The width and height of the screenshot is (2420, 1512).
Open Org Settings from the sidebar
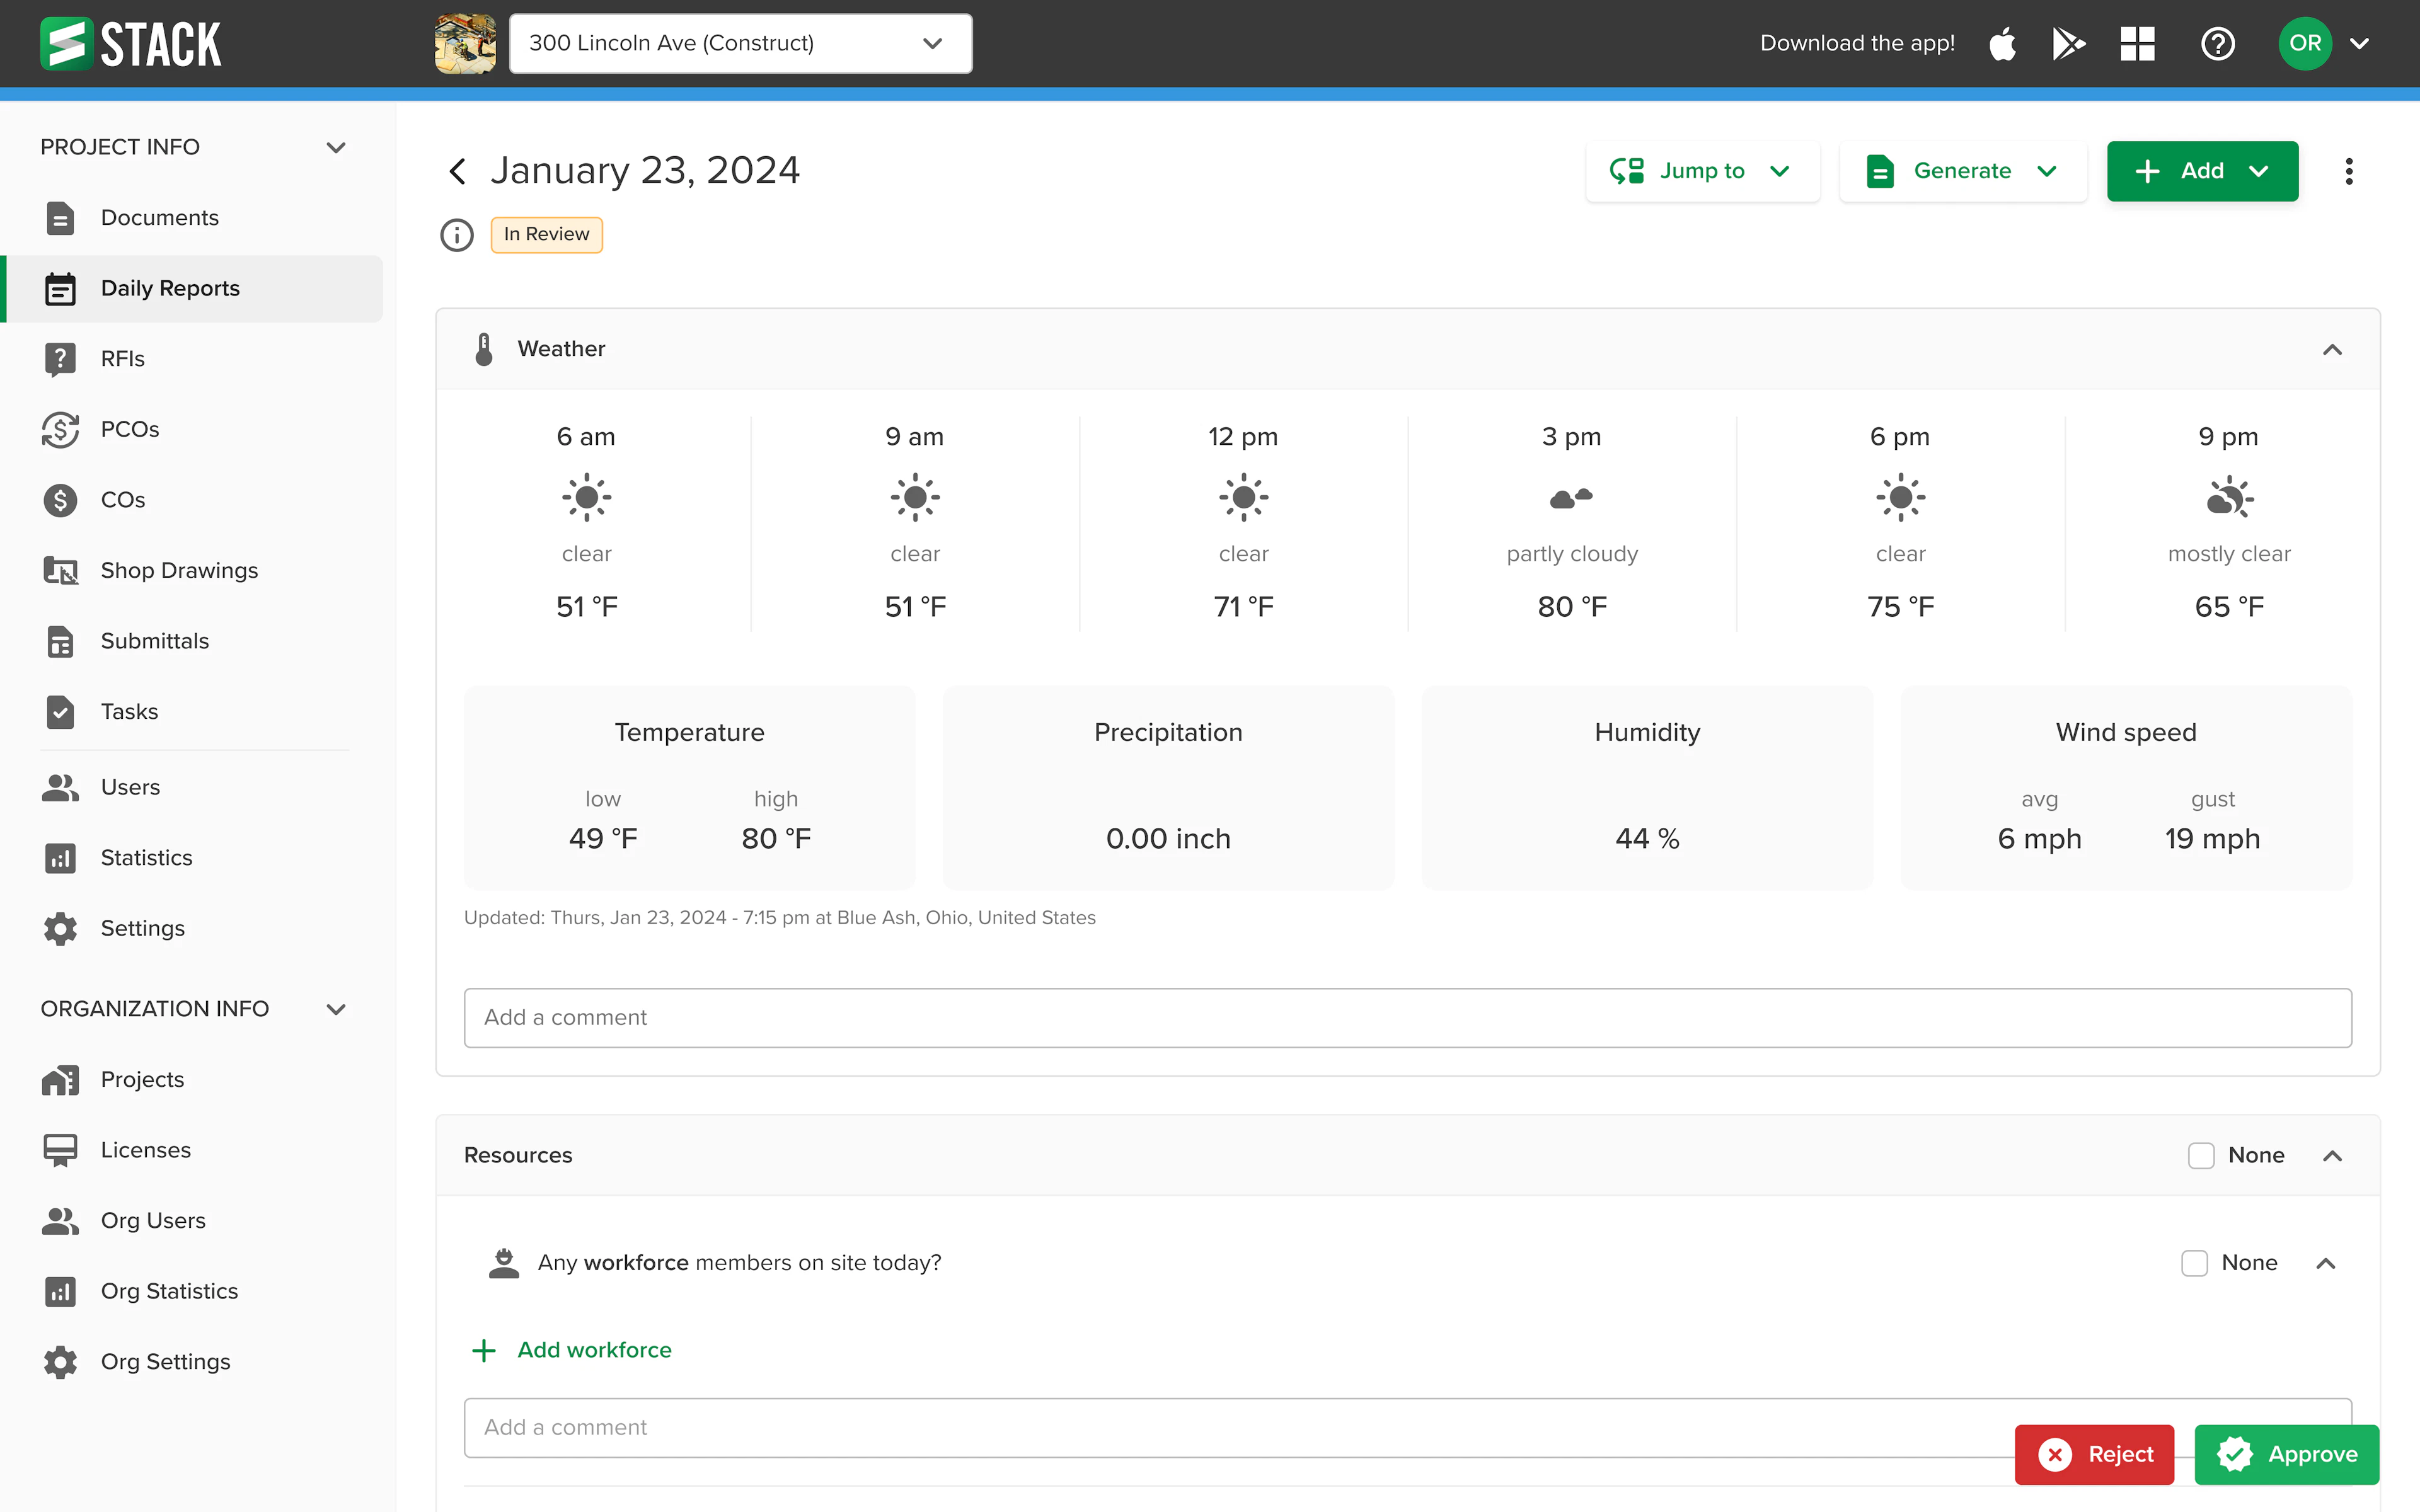pyautogui.click(x=165, y=1361)
